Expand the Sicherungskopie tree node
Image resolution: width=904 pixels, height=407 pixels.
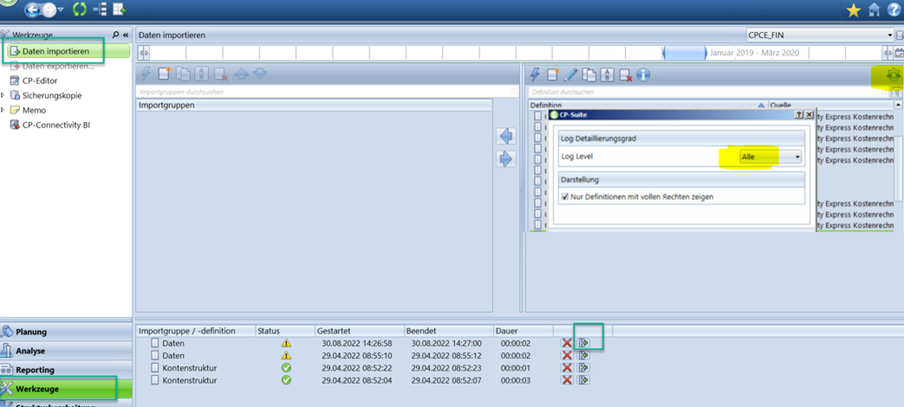tap(4, 96)
